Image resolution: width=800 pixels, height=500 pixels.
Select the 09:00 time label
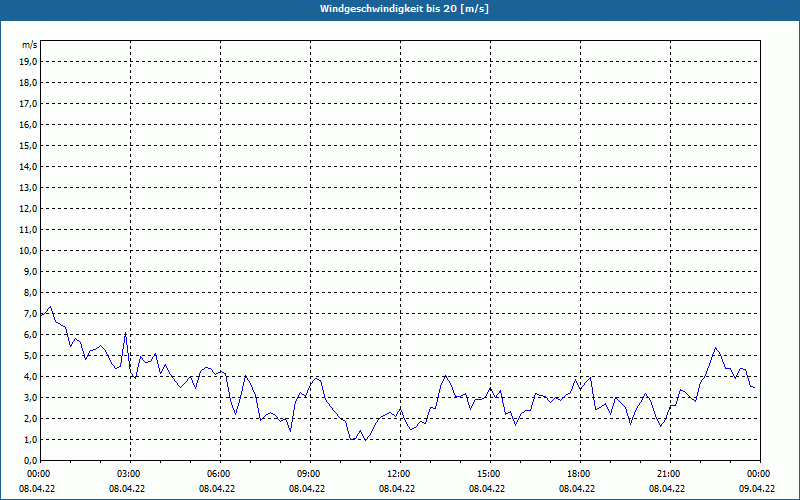[x=307, y=474]
